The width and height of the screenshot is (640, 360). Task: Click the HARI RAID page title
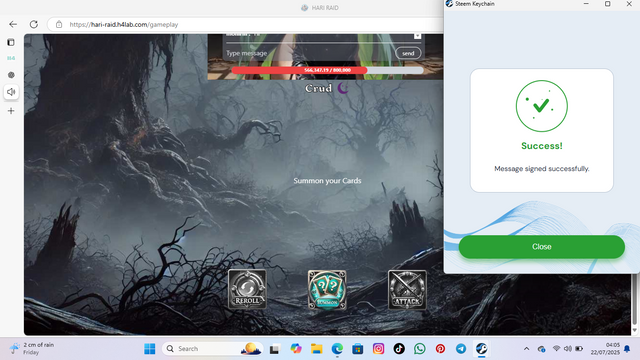click(x=325, y=8)
